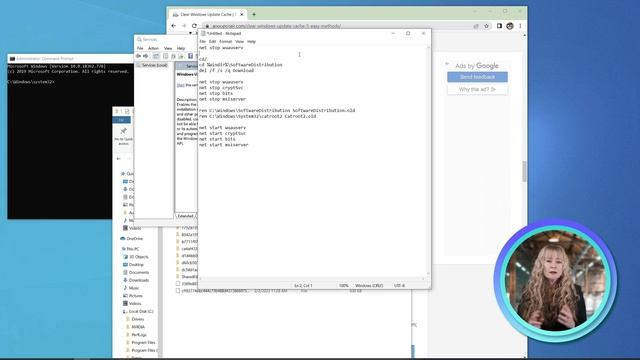Screen dimensions: 640x360
Task: Click the Services toolbar back arrow
Action: click(x=138, y=56)
